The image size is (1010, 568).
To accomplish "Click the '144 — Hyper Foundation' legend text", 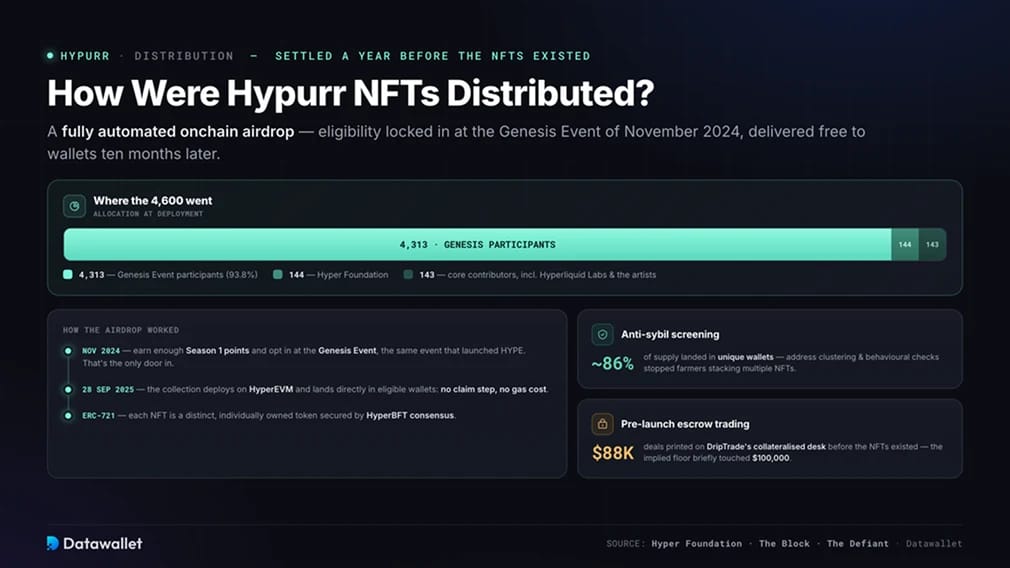I will (x=339, y=275).
